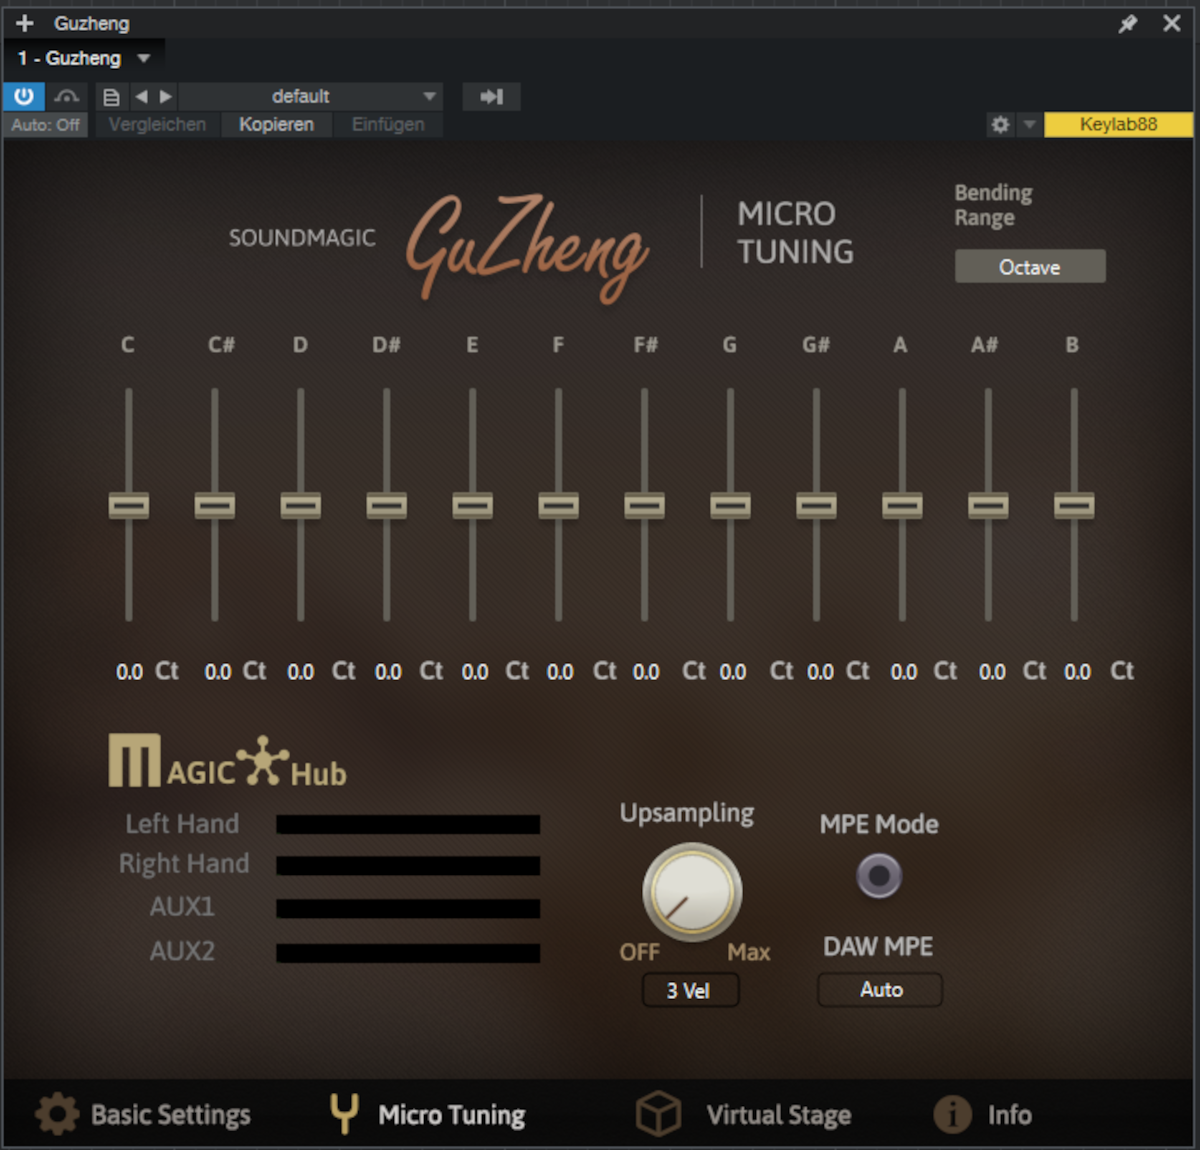This screenshot has height=1150, width=1200.
Task: Open Basic Settings gear tab
Action: [57, 1114]
